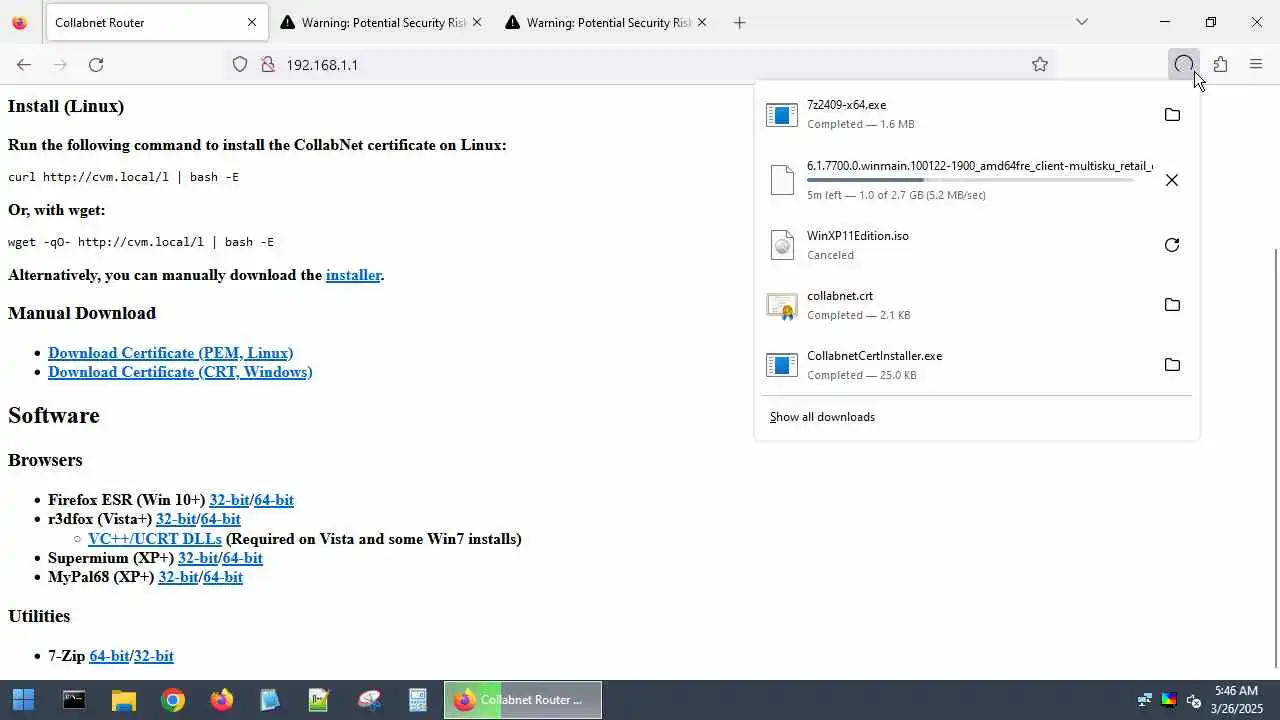Download Certificate (CRT, Windows) link

click(180, 372)
